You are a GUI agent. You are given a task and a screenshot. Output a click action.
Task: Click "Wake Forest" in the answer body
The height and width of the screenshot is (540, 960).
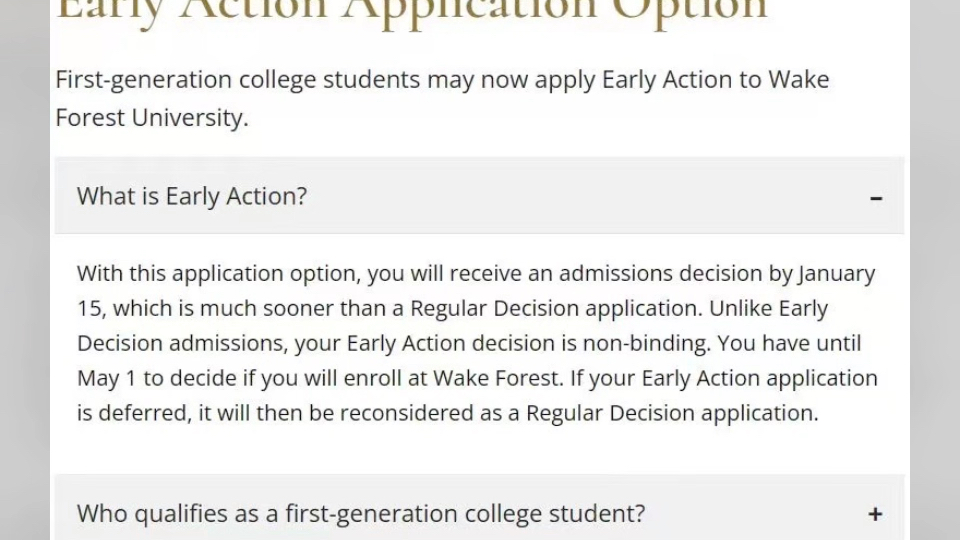coord(497,378)
